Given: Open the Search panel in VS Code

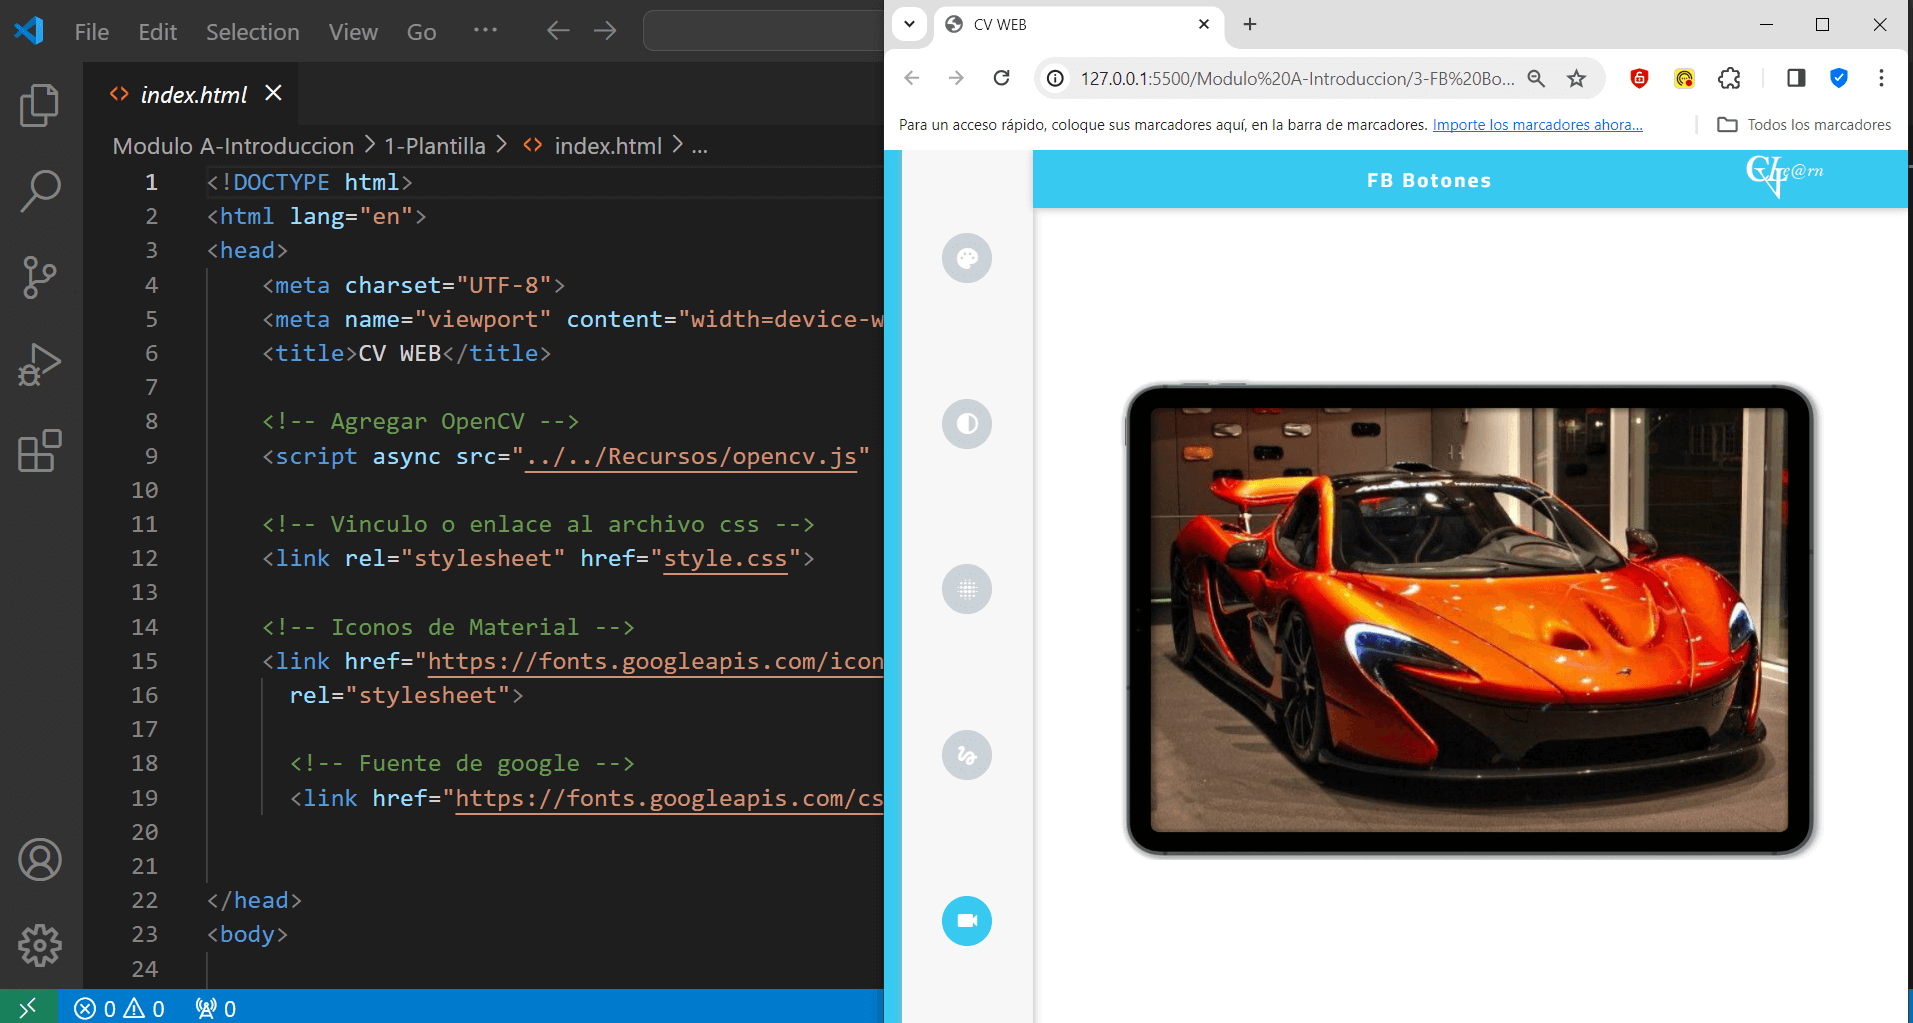Looking at the screenshot, I should 38,190.
